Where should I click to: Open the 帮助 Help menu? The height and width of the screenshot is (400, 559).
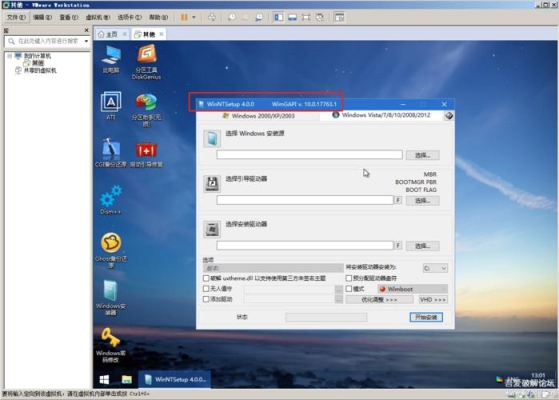coord(158,17)
